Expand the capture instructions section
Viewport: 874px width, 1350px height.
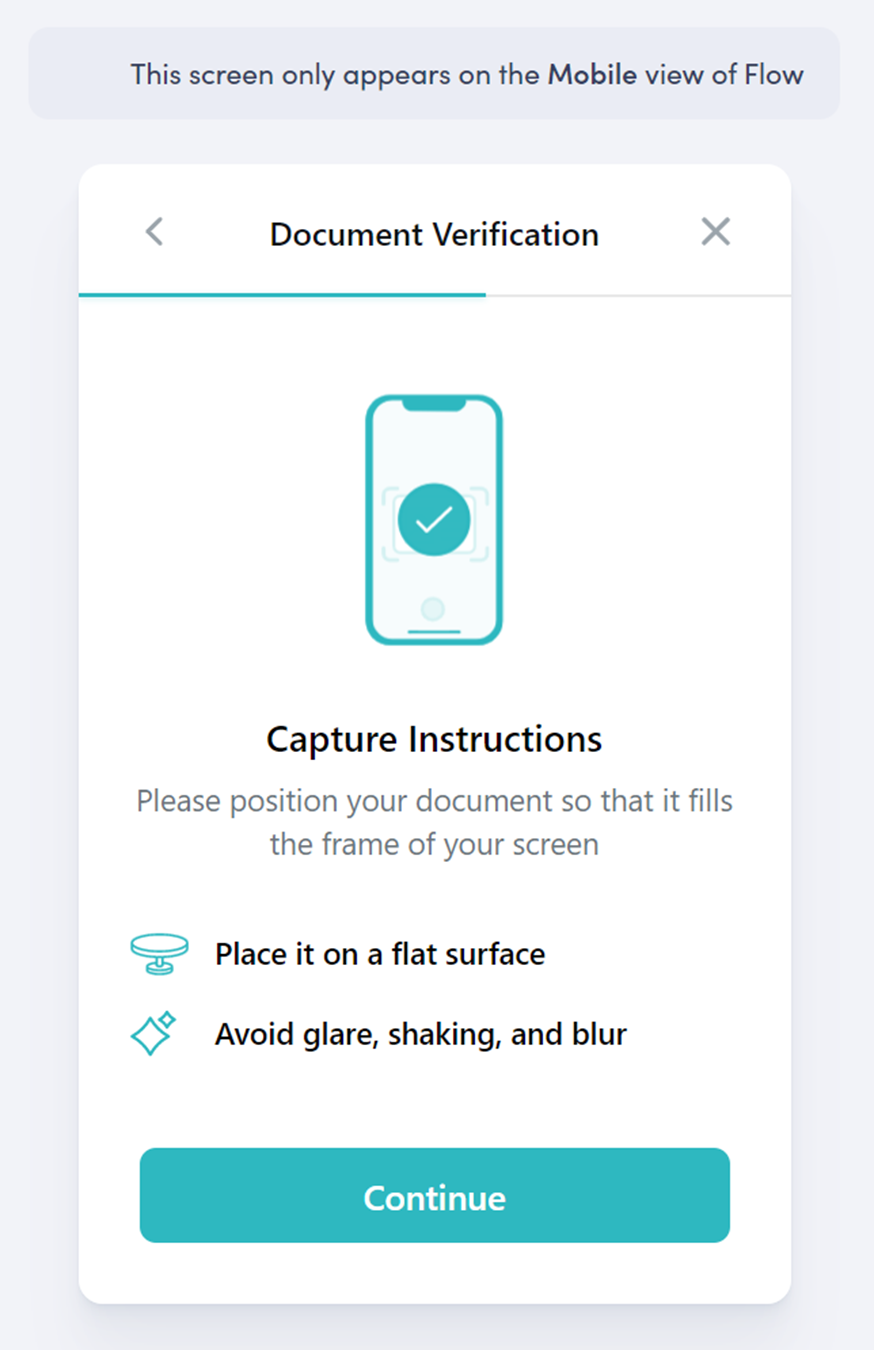pos(434,739)
